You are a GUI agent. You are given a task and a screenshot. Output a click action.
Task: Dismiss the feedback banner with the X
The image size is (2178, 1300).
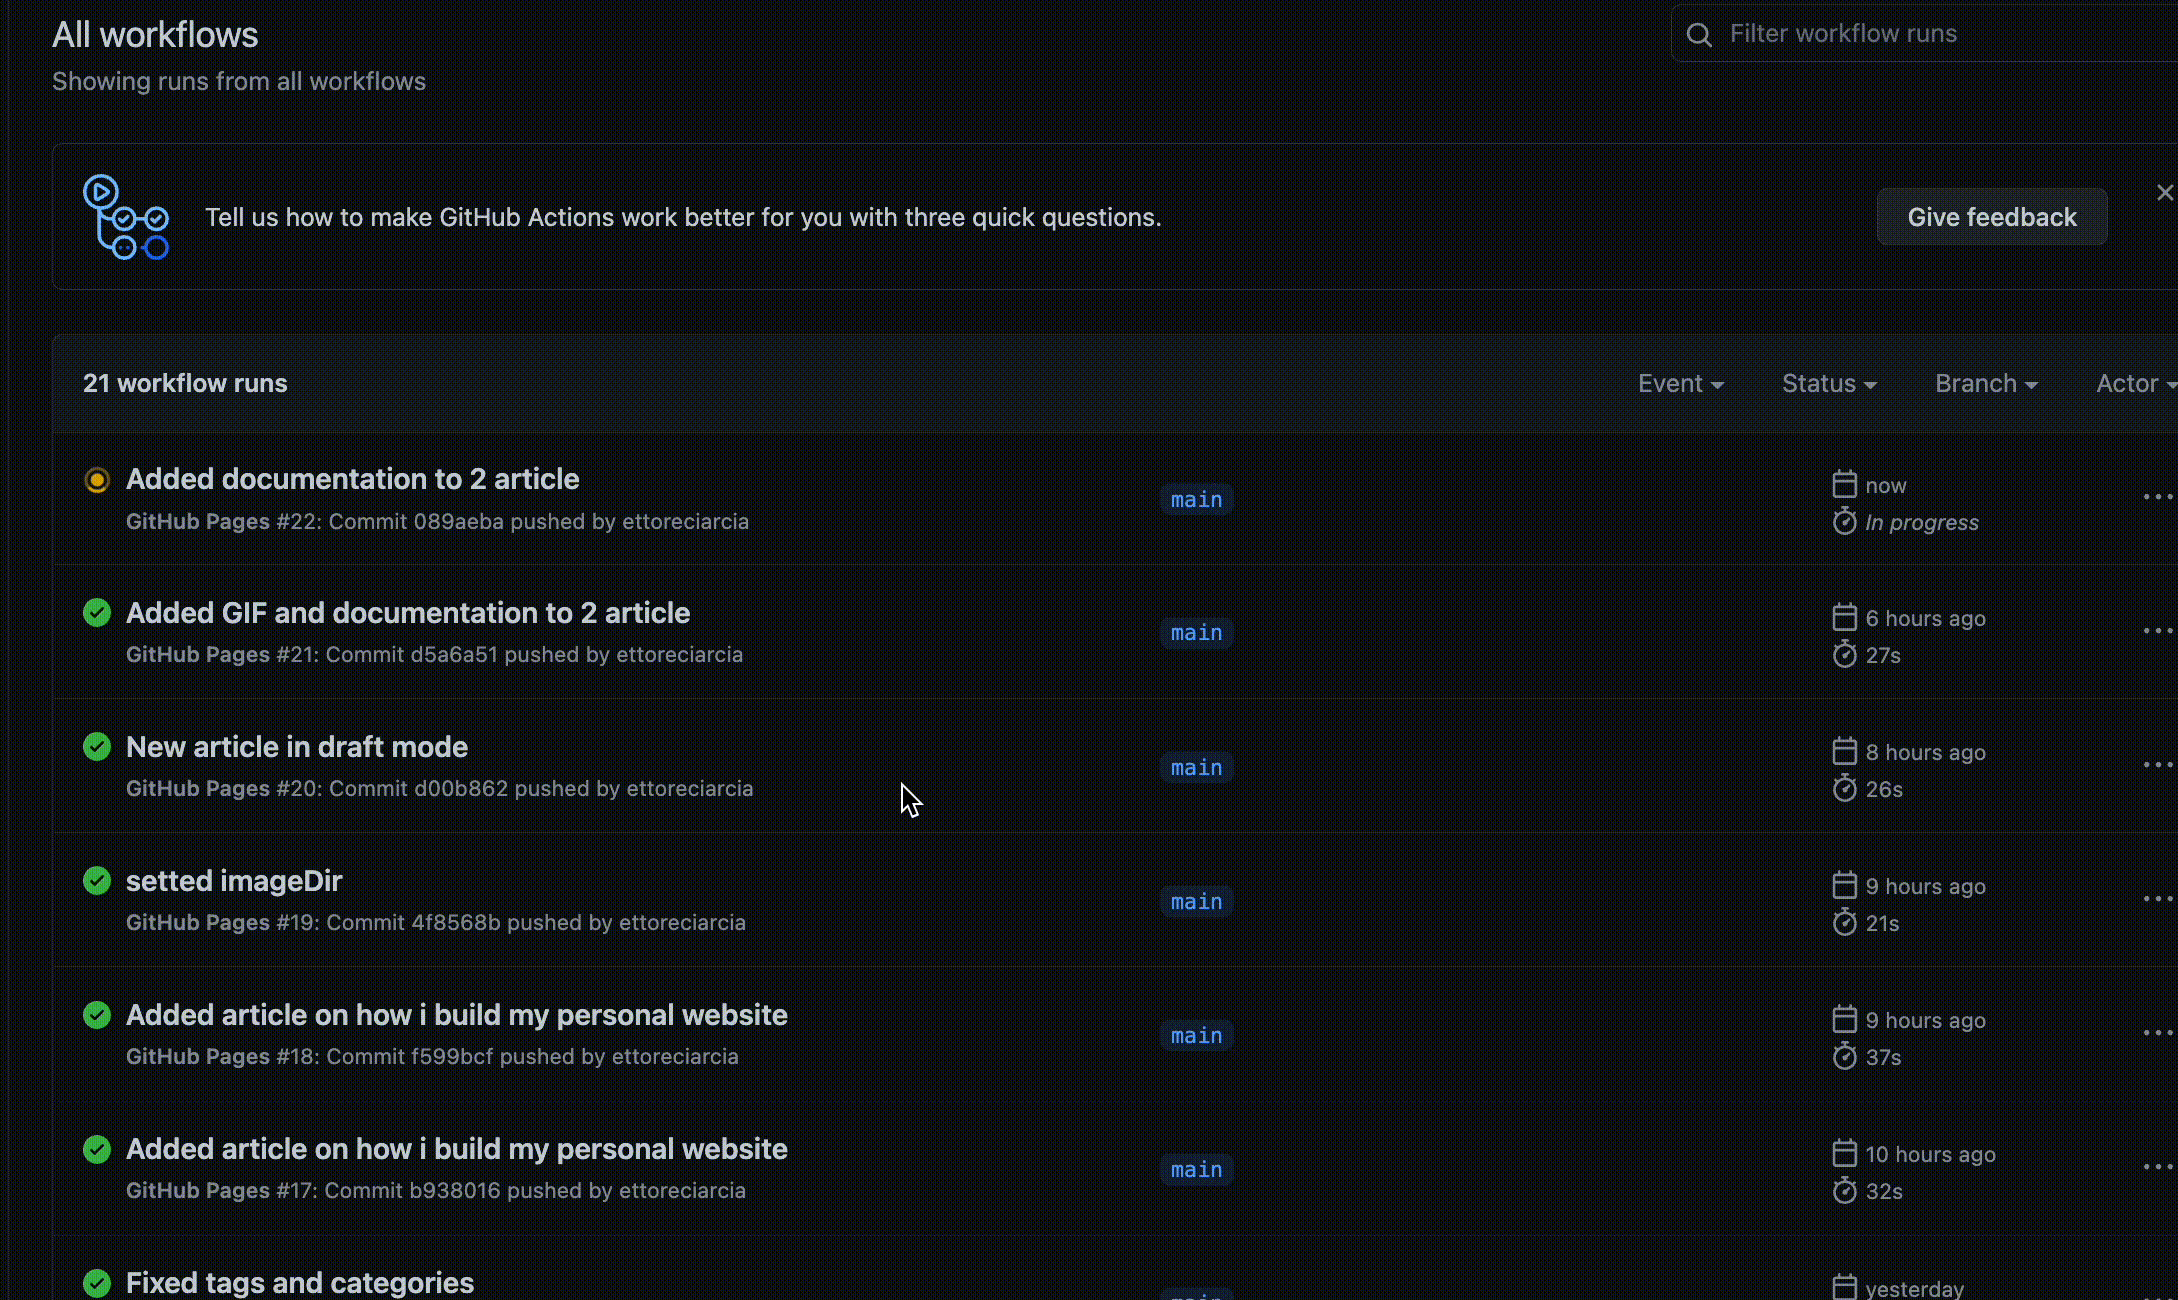click(x=2164, y=192)
